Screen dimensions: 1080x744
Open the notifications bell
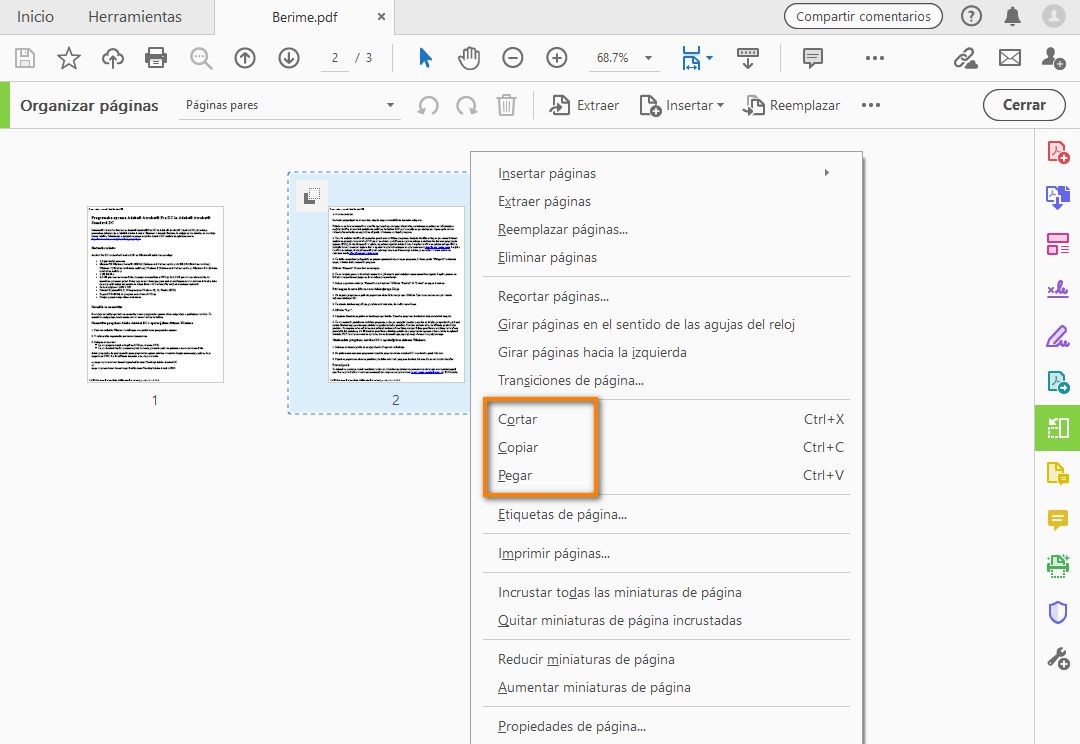tap(1013, 16)
